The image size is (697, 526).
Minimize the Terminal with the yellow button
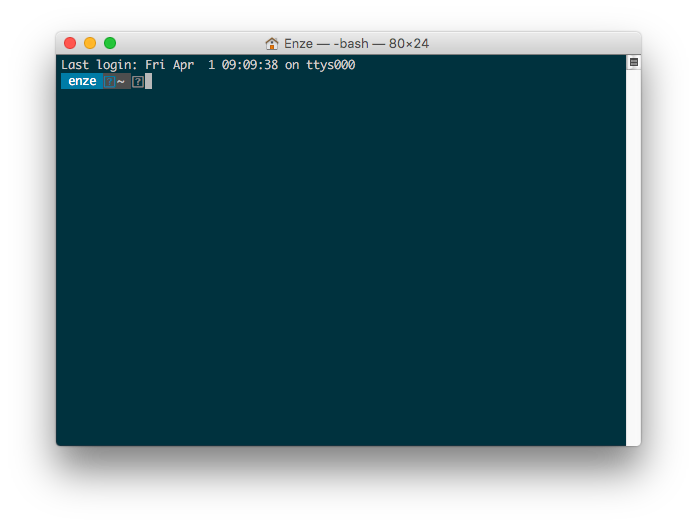(x=90, y=43)
